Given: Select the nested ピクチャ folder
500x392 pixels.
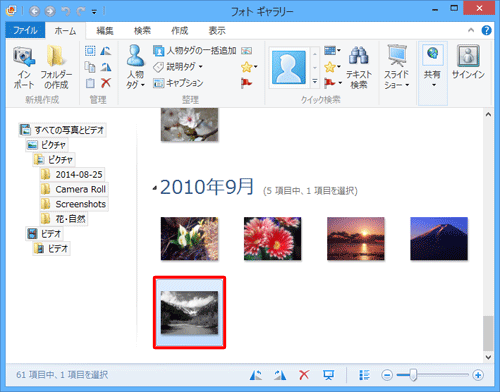Looking at the screenshot, I should 54,160.
